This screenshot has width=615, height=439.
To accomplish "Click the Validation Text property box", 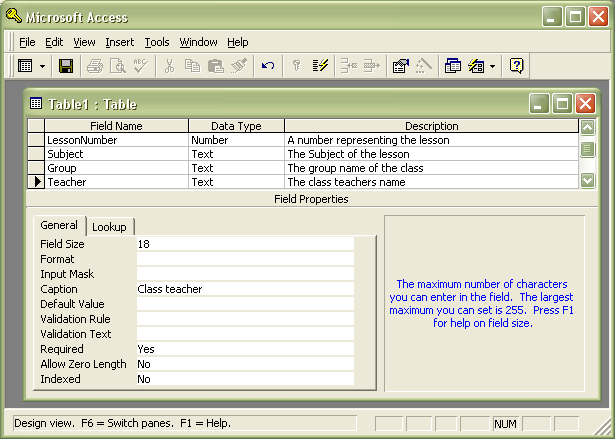I will pos(245,334).
